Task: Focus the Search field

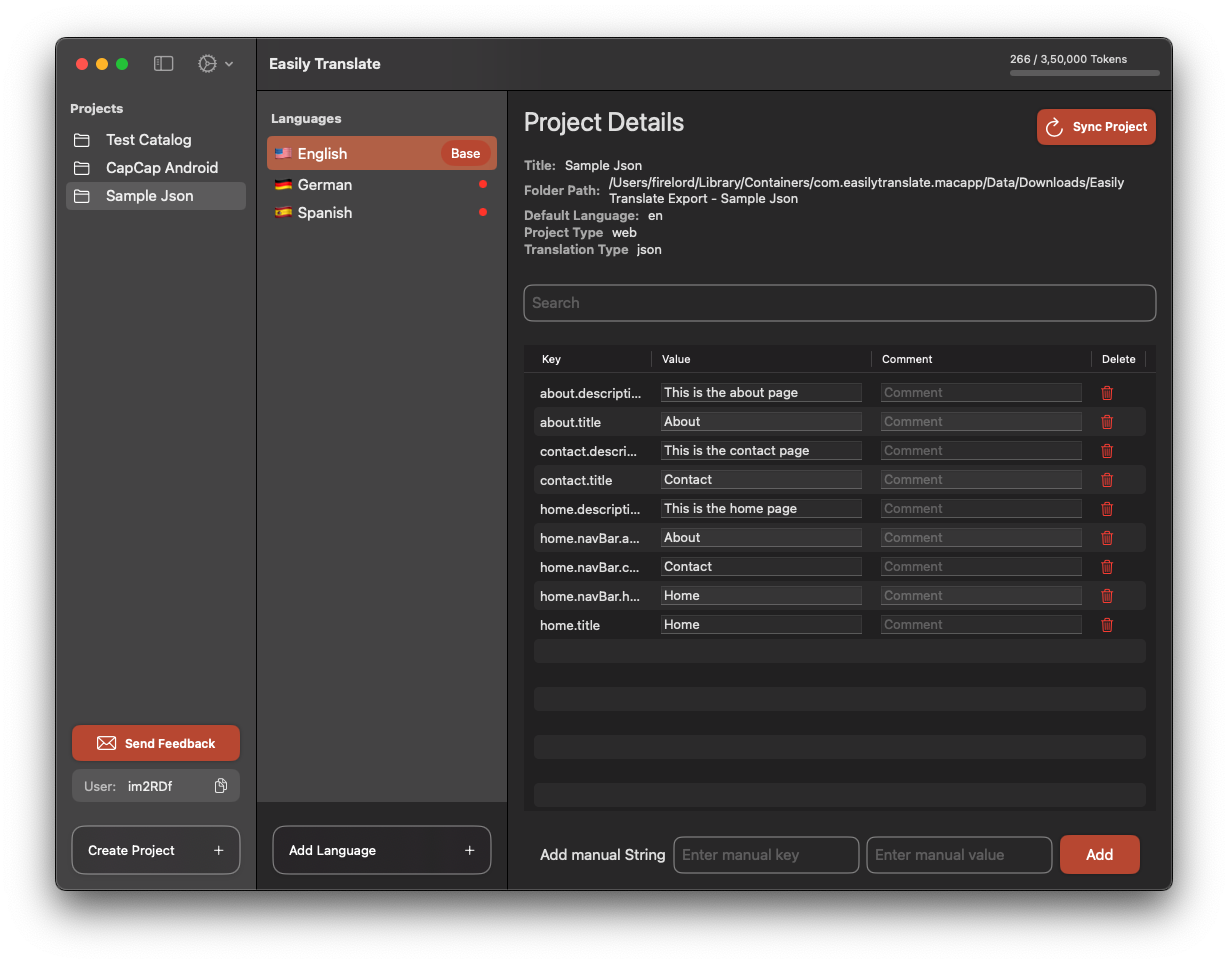Action: point(840,303)
